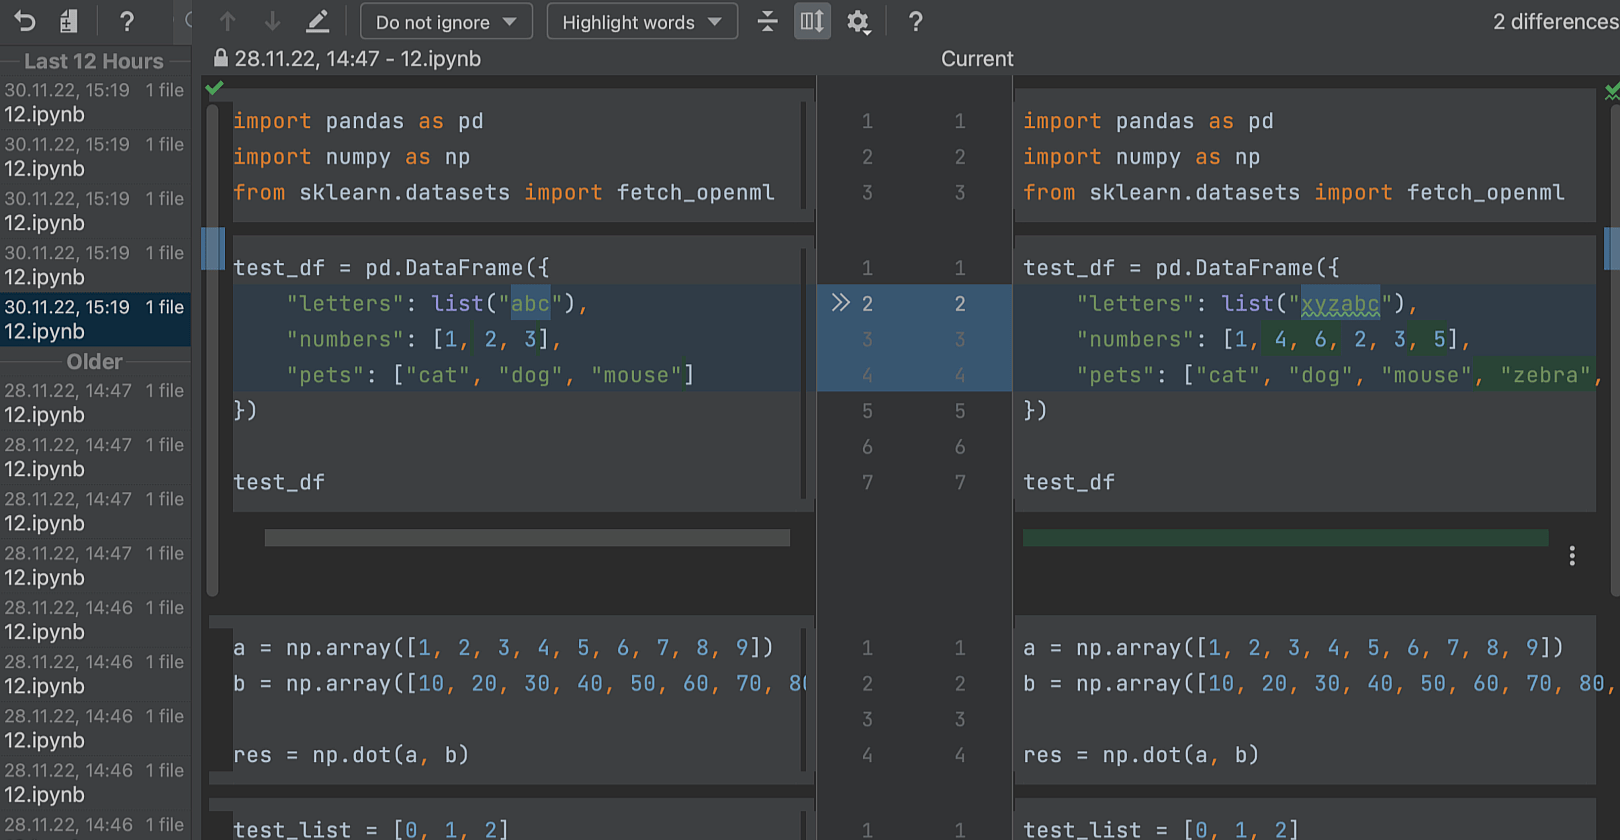This screenshot has height=840, width=1620.
Task: Open help in the history sidebar toolbar
Action: point(126,21)
